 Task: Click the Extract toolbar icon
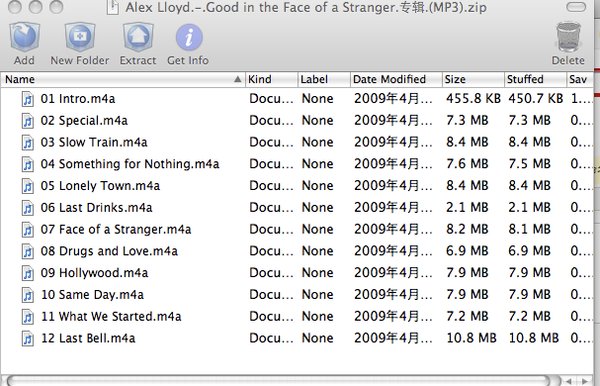138,37
